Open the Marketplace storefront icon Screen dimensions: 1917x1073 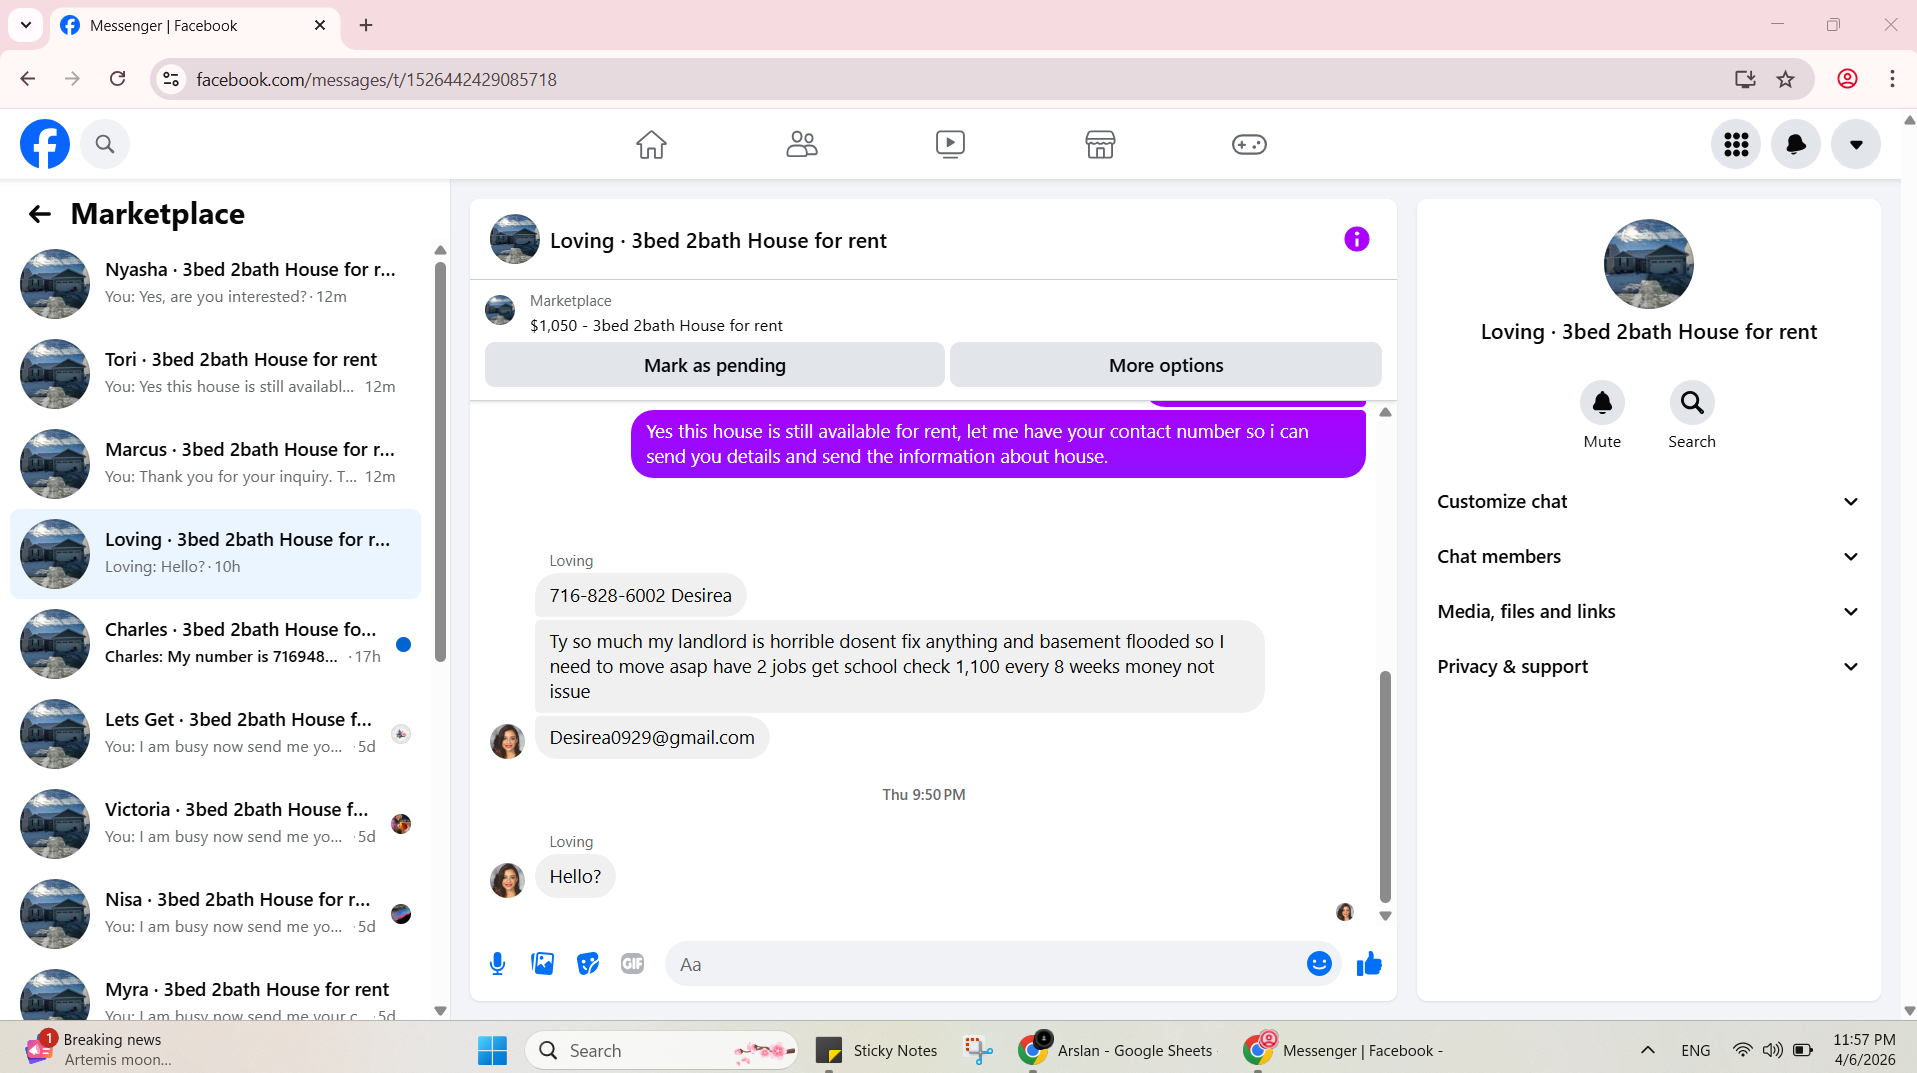(1100, 144)
